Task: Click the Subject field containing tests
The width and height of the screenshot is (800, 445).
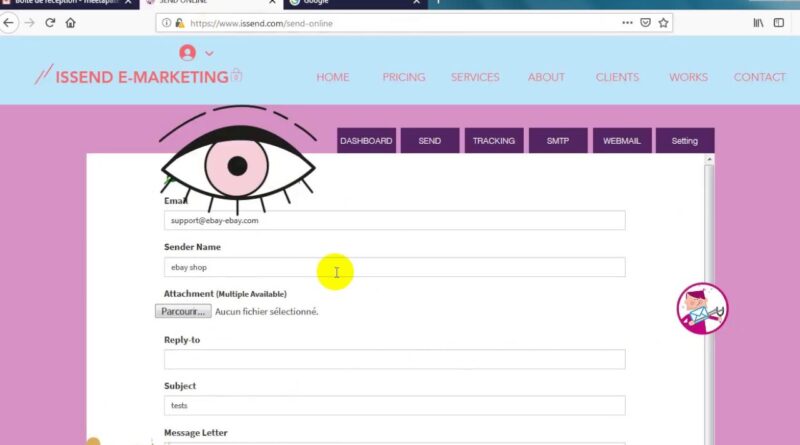Action: click(x=394, y=406)
